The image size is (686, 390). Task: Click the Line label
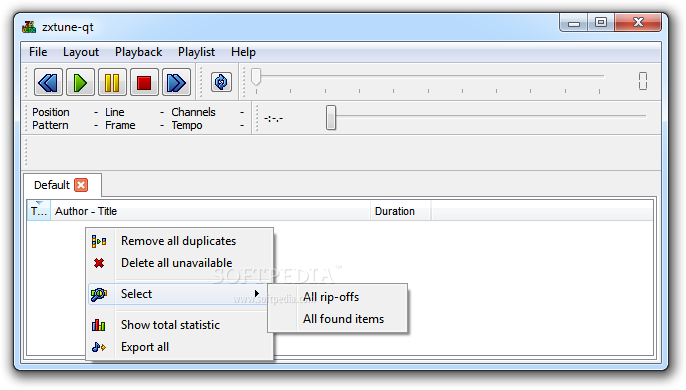[115, 112]
